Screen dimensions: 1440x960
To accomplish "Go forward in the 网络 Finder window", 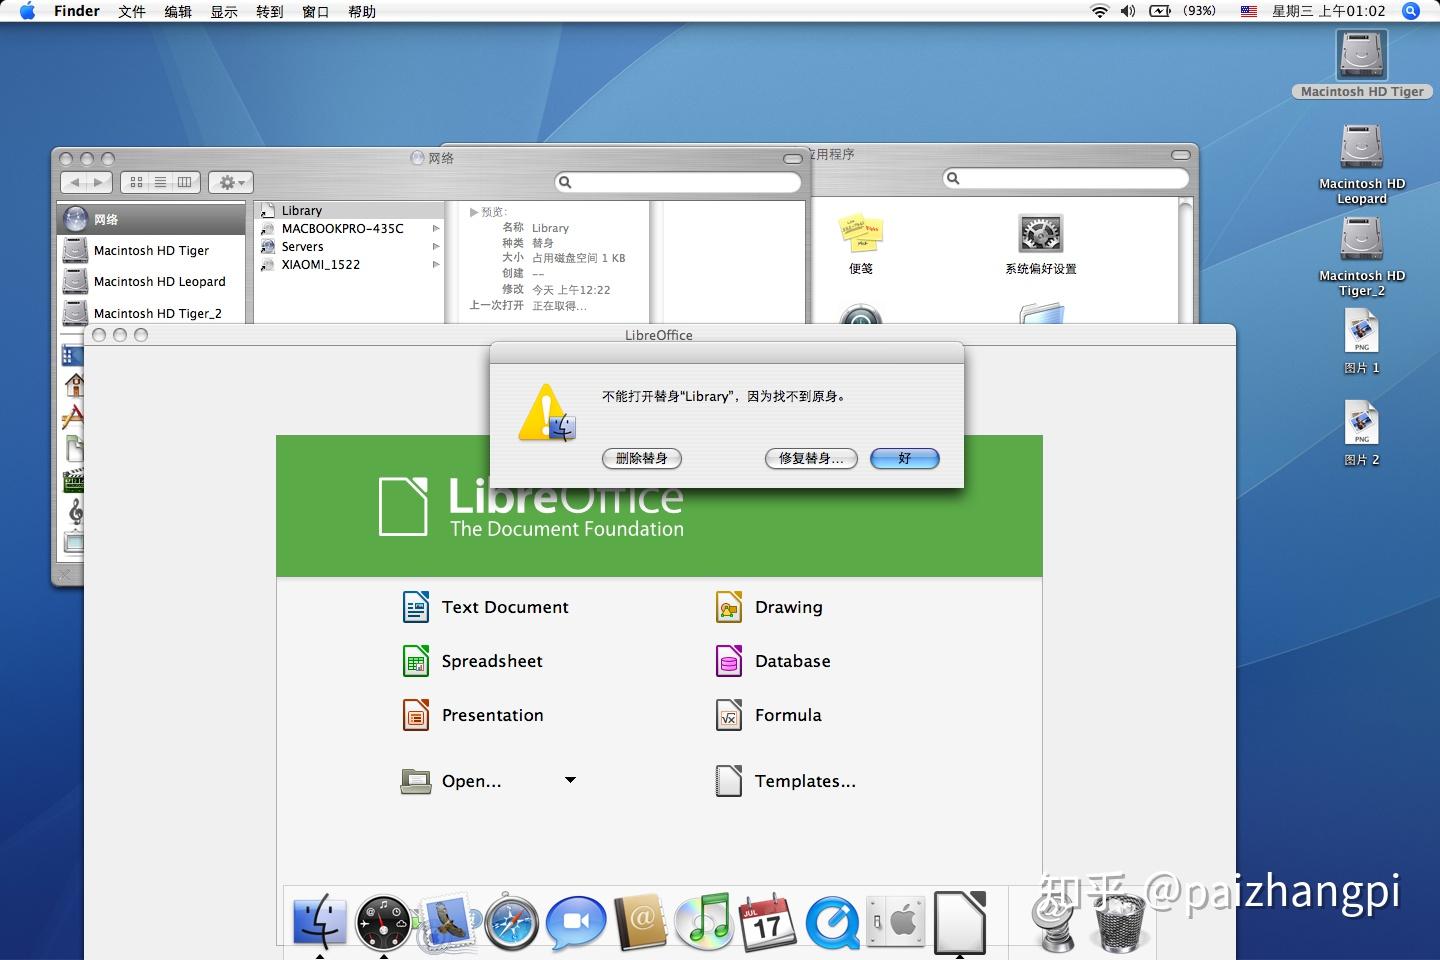I will tap(98, 182).
